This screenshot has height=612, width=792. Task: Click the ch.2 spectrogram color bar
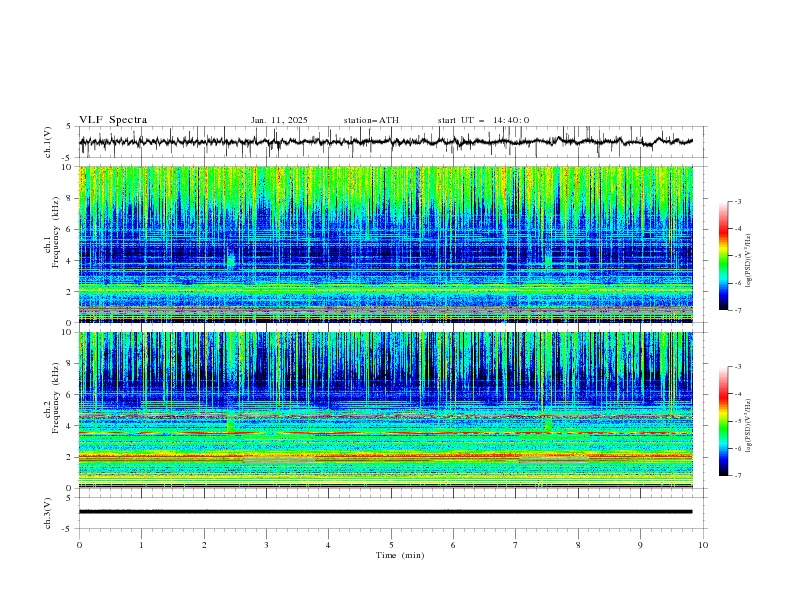(x=724, y=421)
